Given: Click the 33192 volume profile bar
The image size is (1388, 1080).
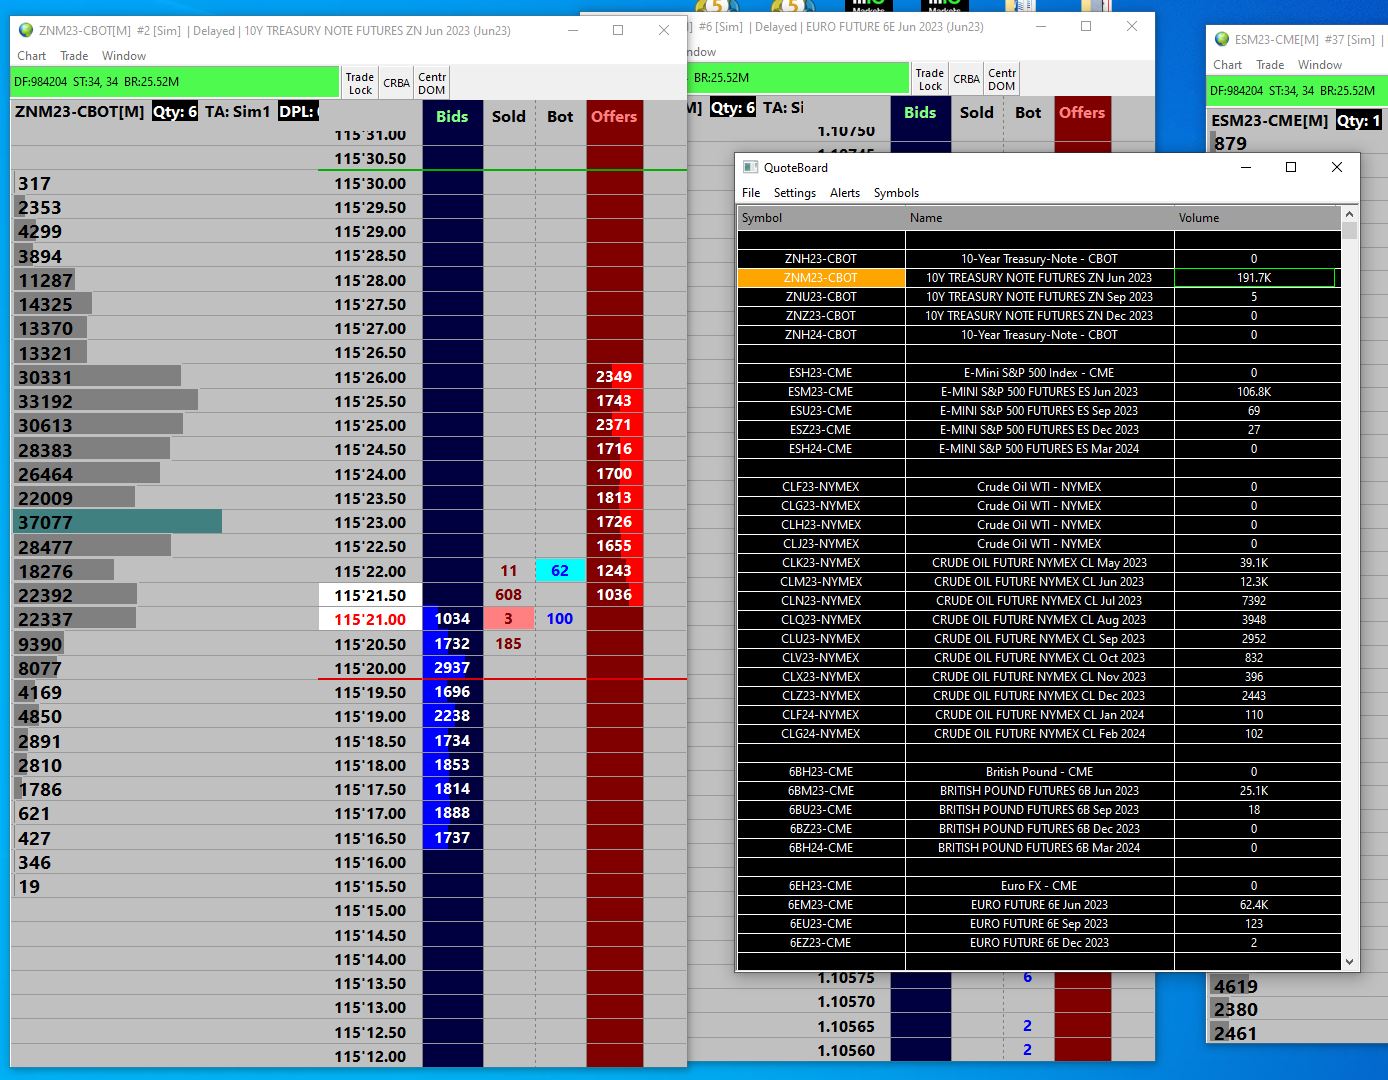Looking at the screenshot, I should (106, 401).
